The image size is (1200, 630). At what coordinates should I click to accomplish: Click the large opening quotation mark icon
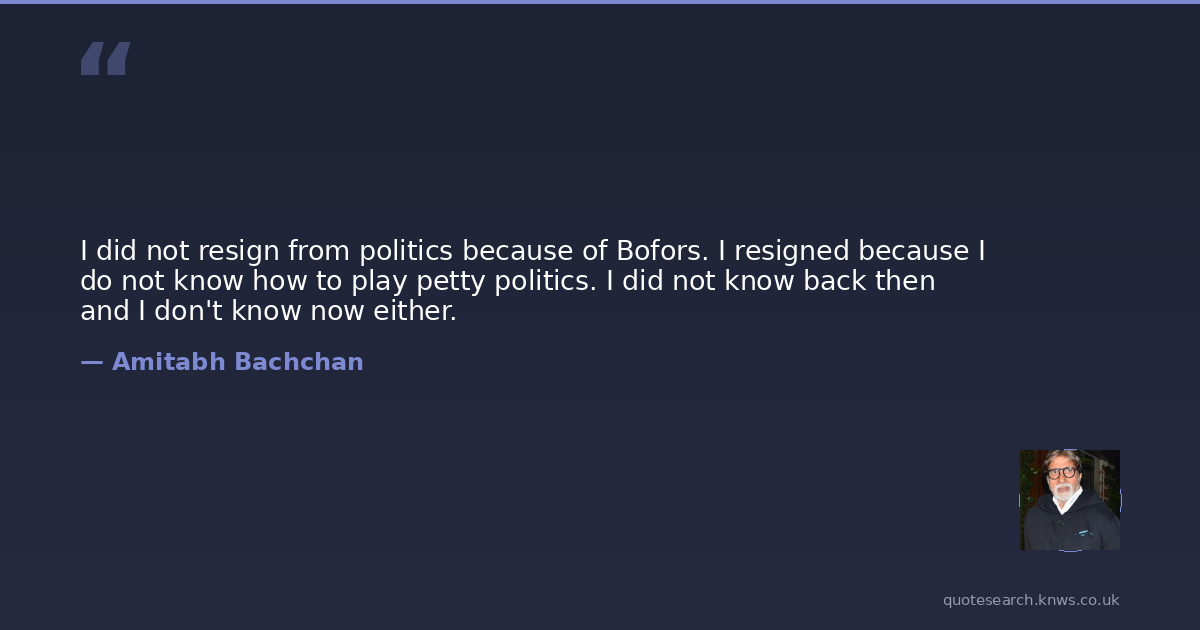tap(105, 59)
